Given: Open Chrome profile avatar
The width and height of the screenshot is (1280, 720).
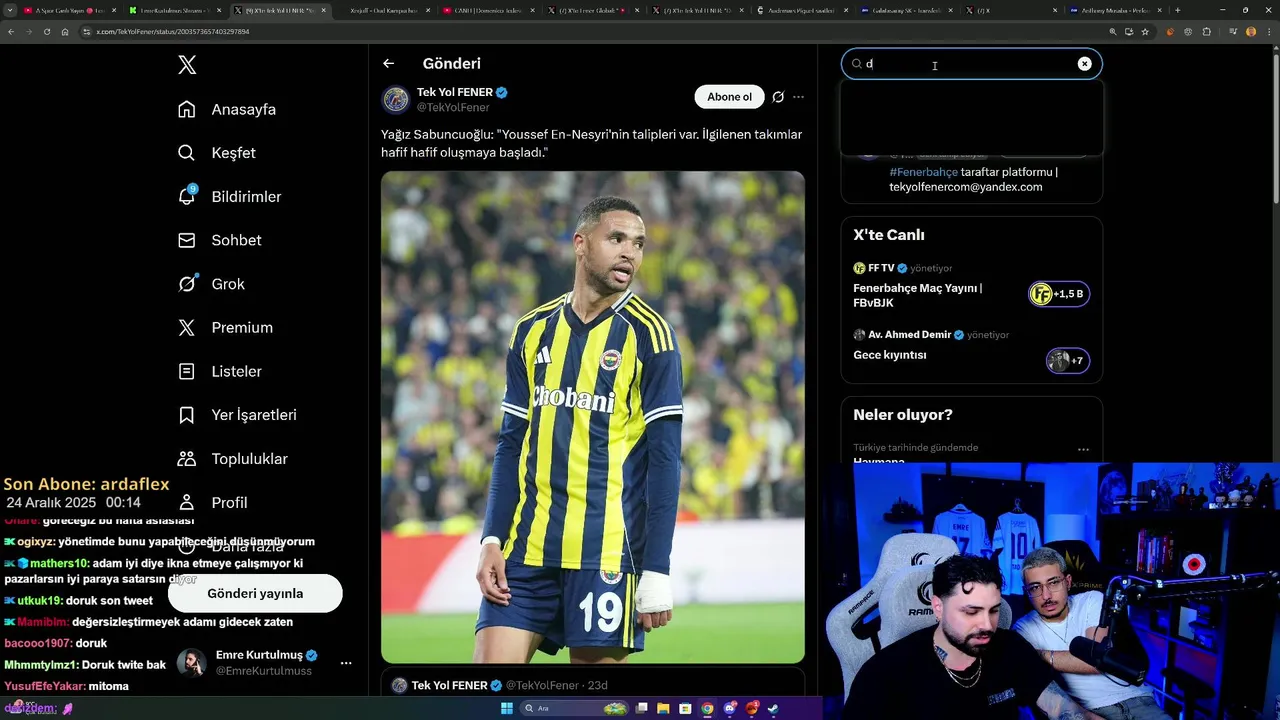Looking at the screenshot, I should (1251, 32).
